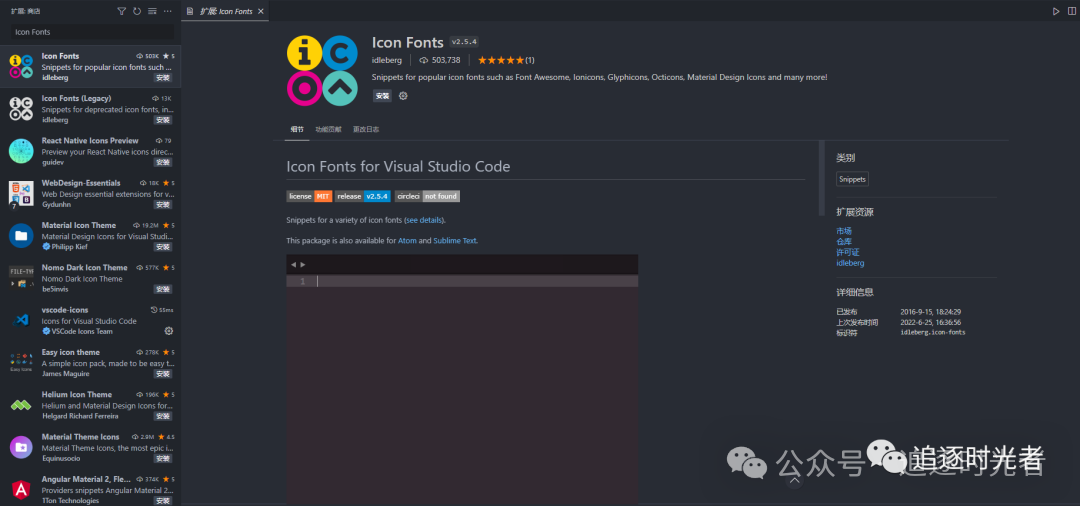Open the 许可证 license resource link
Image resolution: width=1080 pixels, height=506 pixels.
pyautogui.click(x=848, y=252)
